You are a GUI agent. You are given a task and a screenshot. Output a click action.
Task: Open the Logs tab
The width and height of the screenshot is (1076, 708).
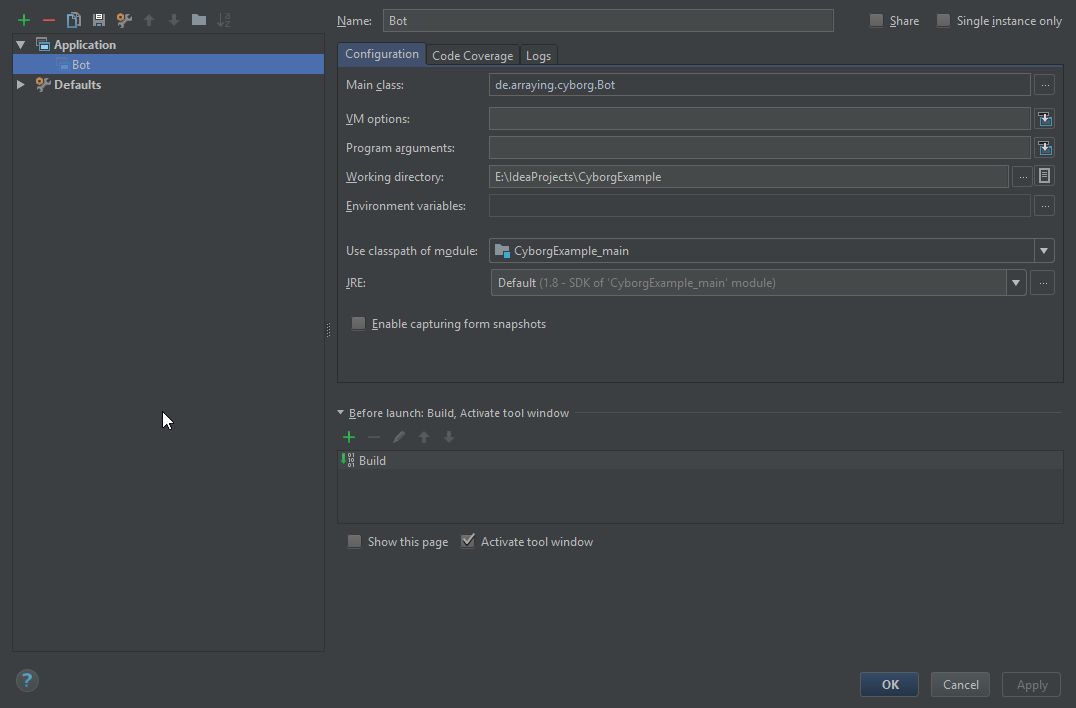pos(539,56)
